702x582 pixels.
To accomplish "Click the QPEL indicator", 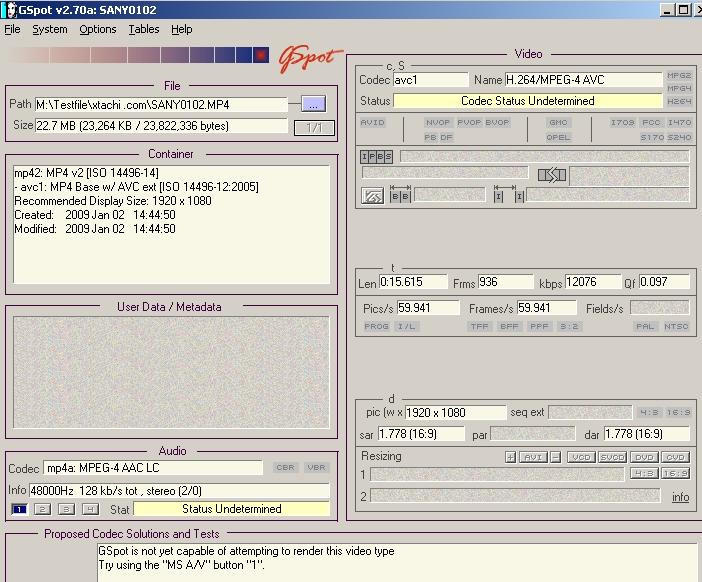I will pyautogui.click(x=558, y=137).
